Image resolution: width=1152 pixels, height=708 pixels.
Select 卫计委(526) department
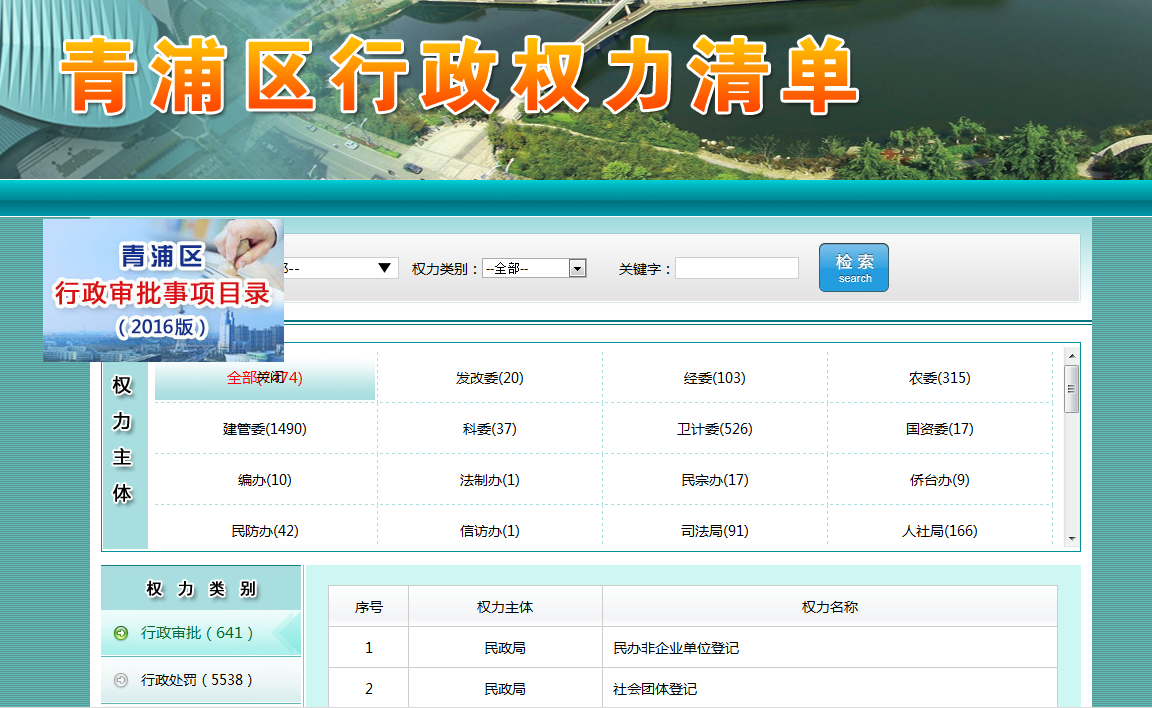714,428
